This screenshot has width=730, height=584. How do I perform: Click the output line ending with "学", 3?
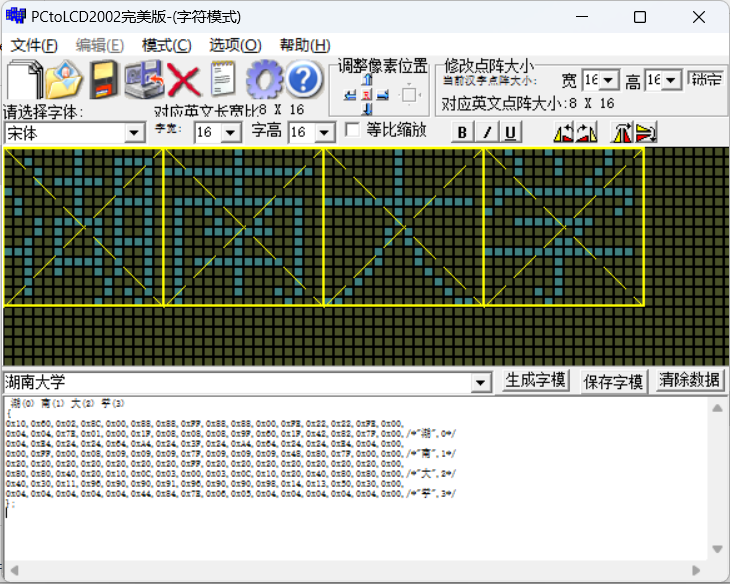click(x=231, y=494)
